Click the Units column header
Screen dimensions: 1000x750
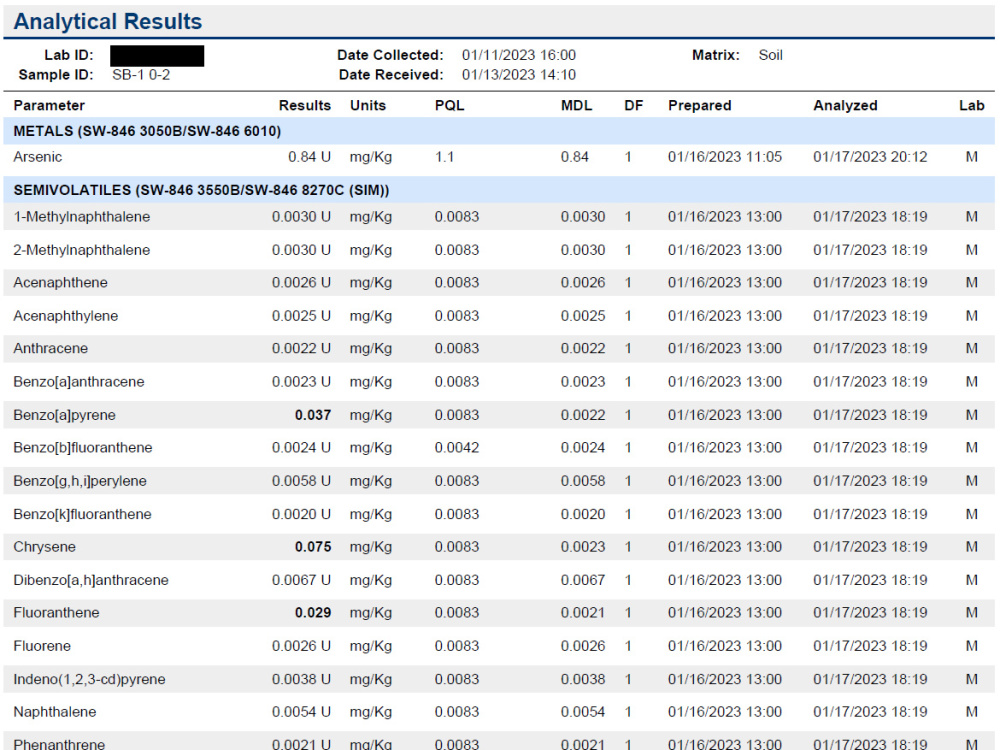368,106
